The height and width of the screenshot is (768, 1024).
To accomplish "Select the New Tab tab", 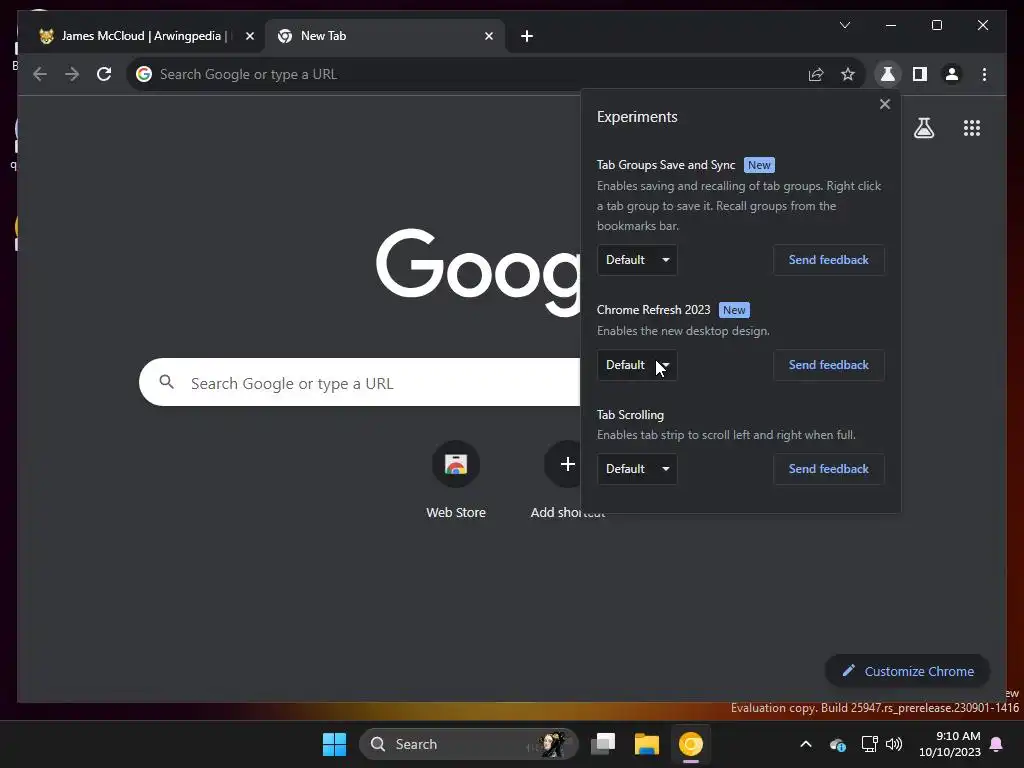I will coord(385,36).
